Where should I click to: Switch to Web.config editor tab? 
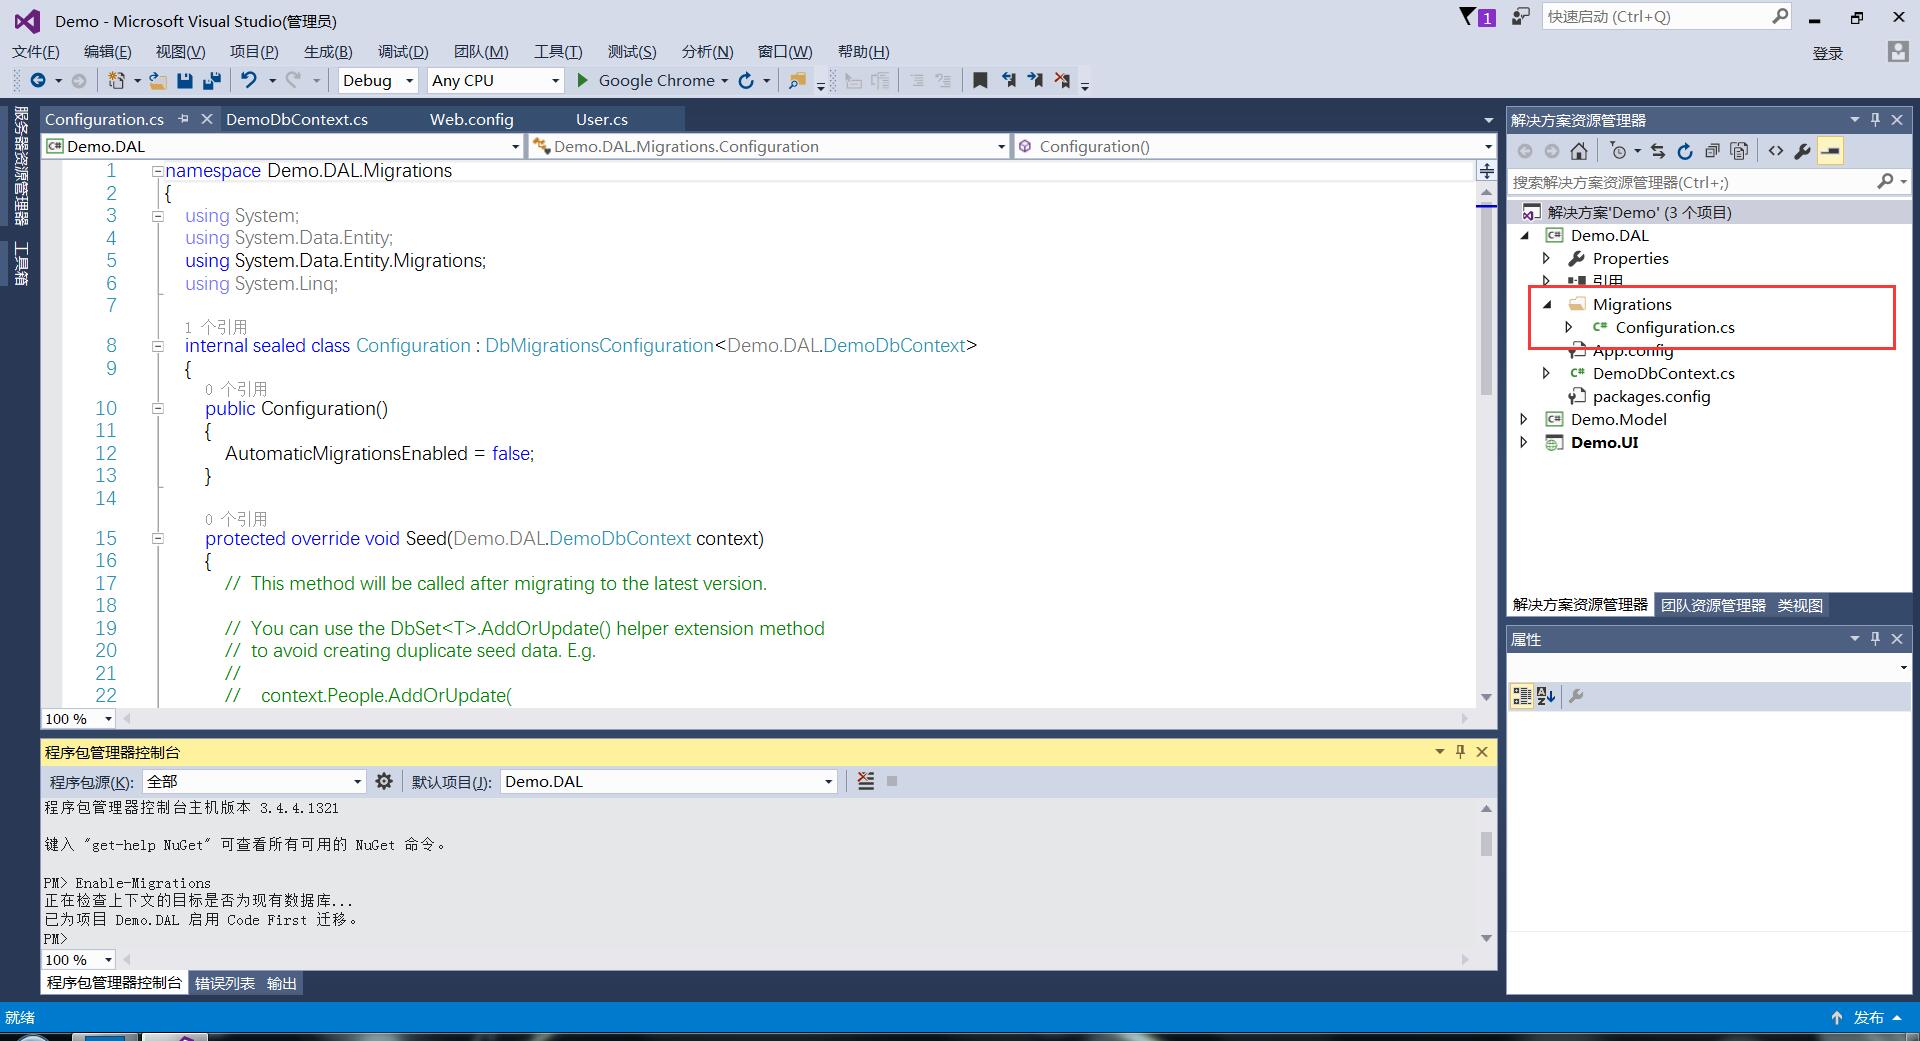click(x=472, y=119)
